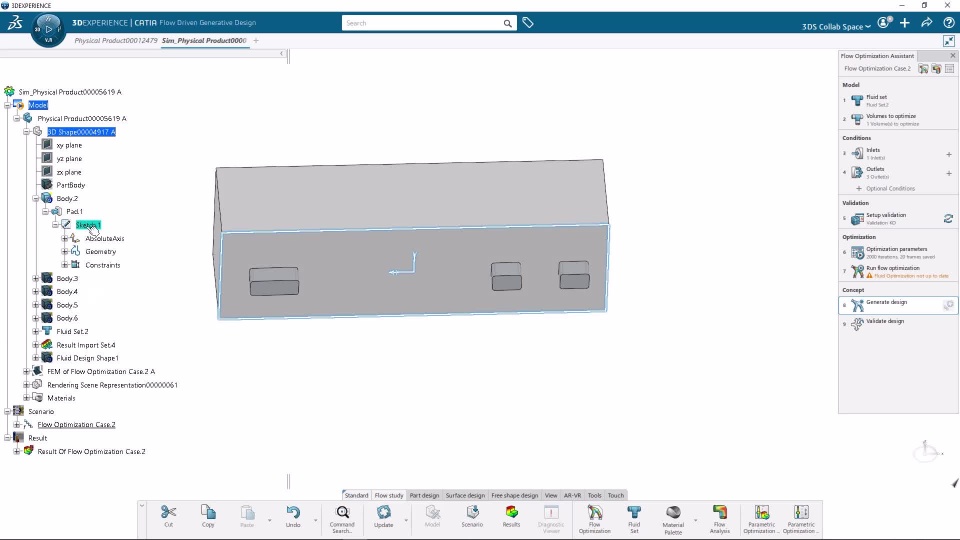Click the Update icon
This screenshot has width=960, height=540.
(x=384, y=512)
